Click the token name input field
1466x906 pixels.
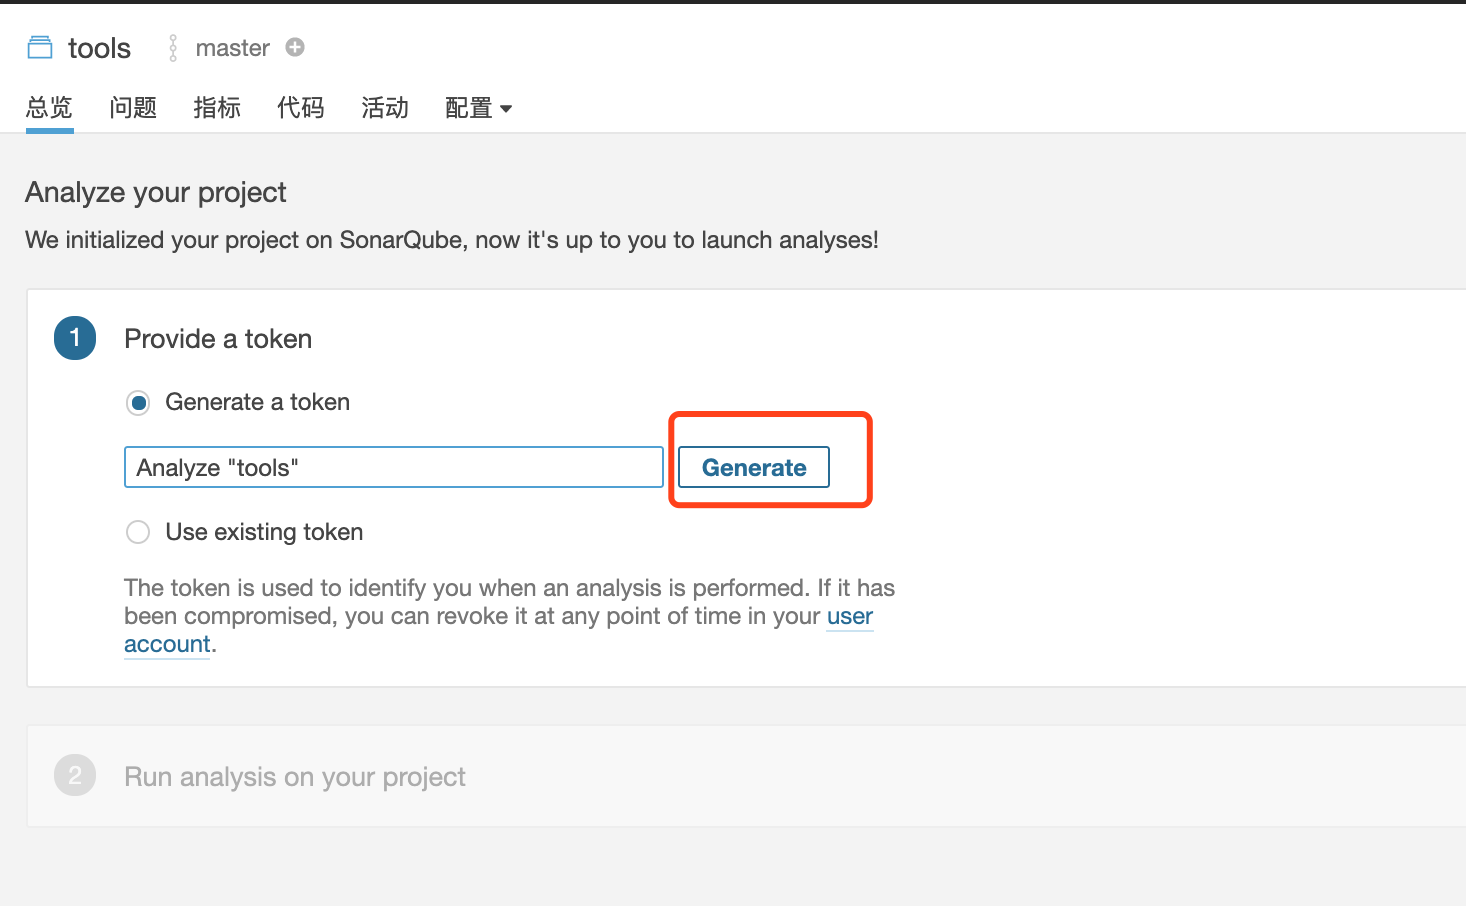point(394,467)
